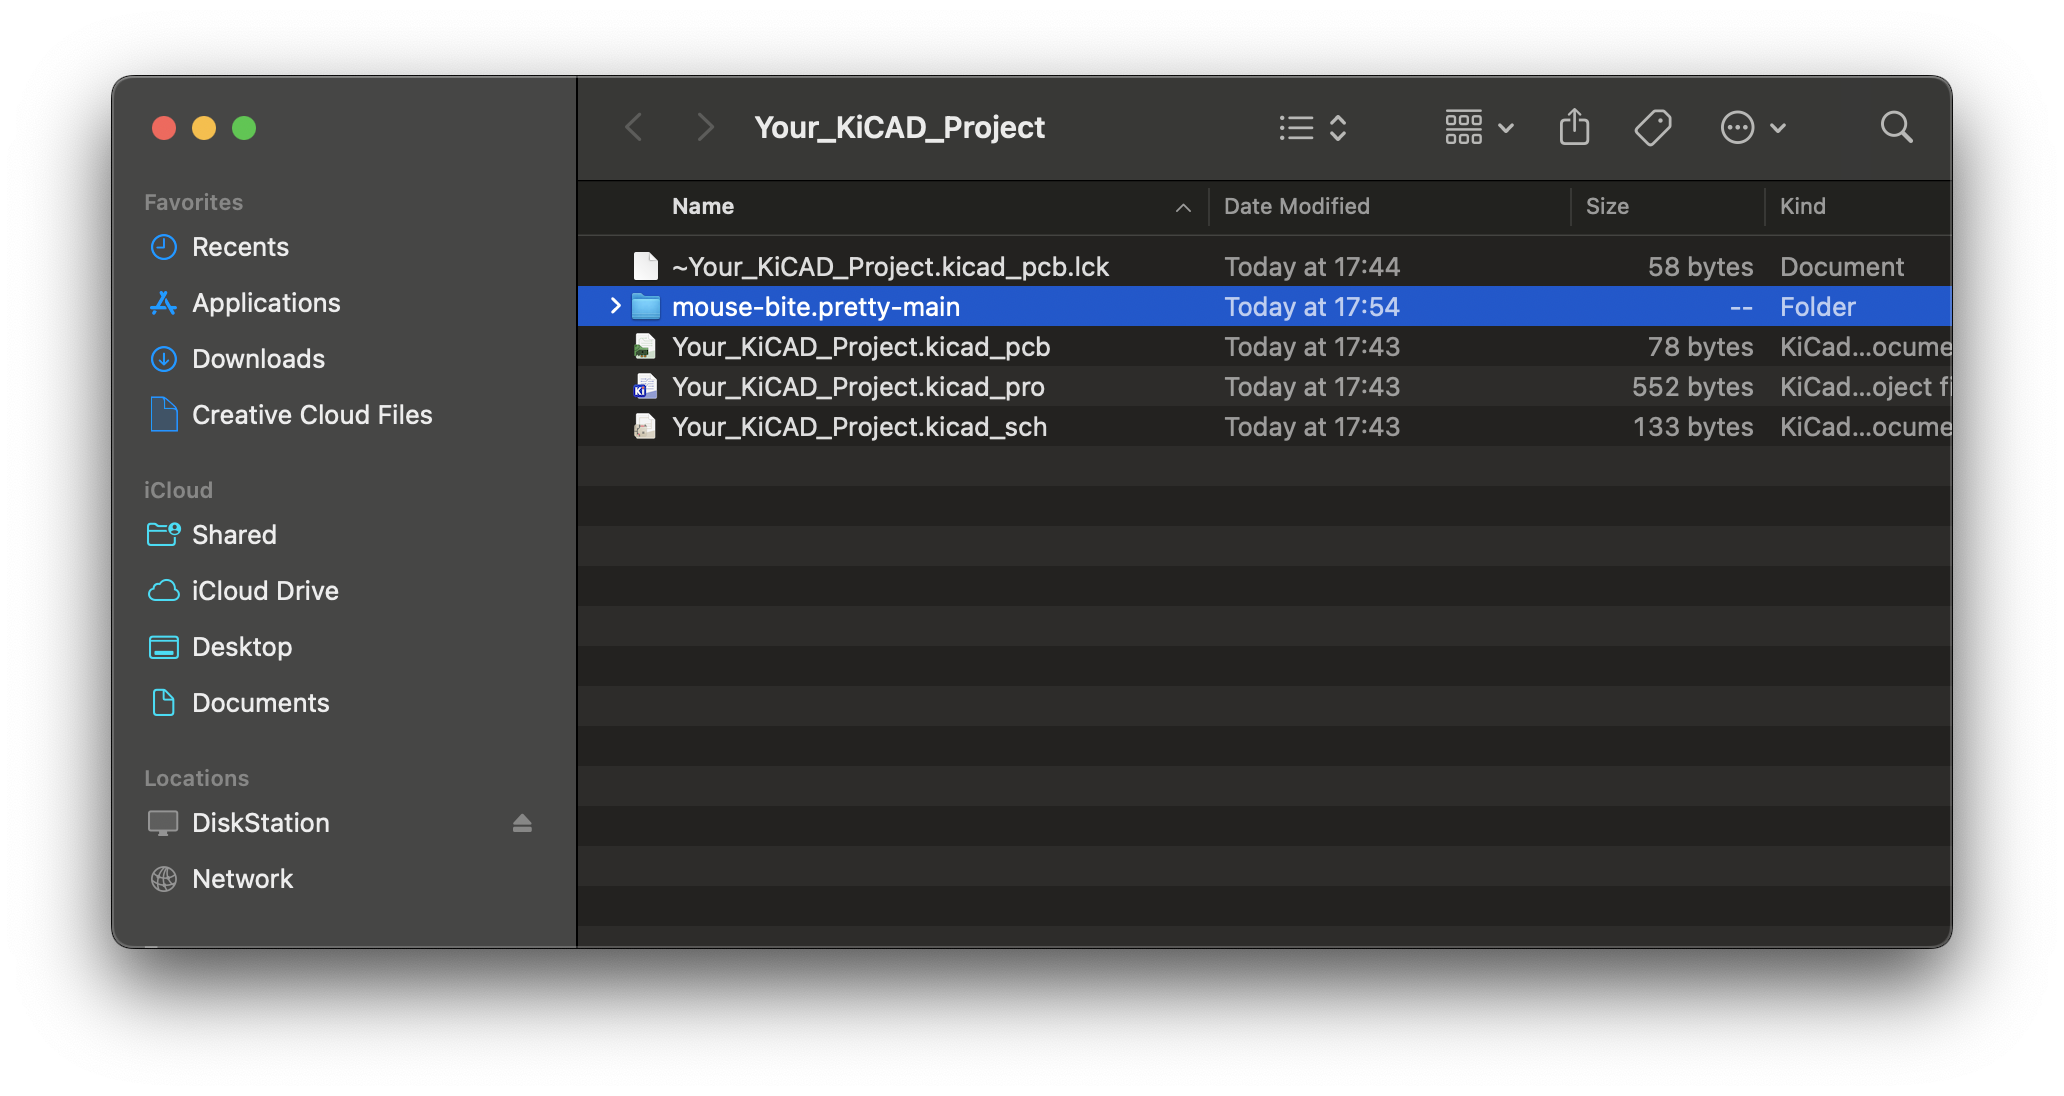
Task: Click the Desktop sidebar icon
Action: point(163,647)
